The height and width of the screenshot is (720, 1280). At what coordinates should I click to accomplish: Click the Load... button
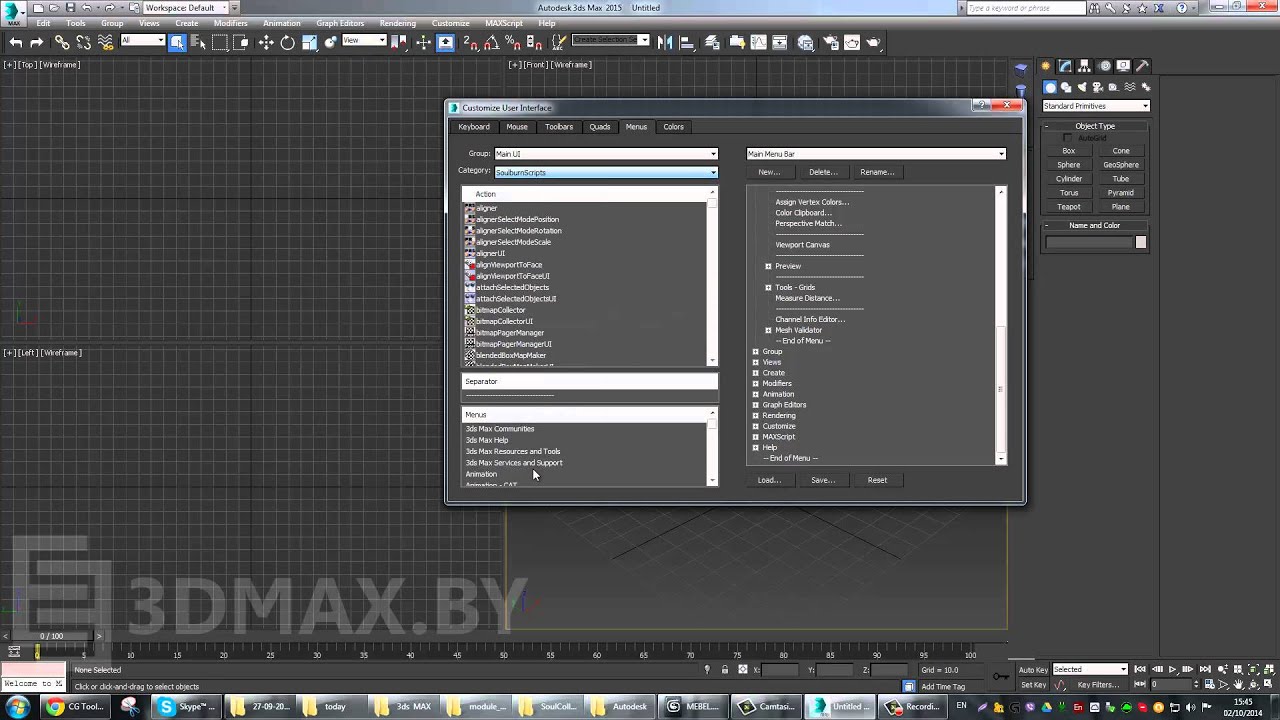point(769,480)
